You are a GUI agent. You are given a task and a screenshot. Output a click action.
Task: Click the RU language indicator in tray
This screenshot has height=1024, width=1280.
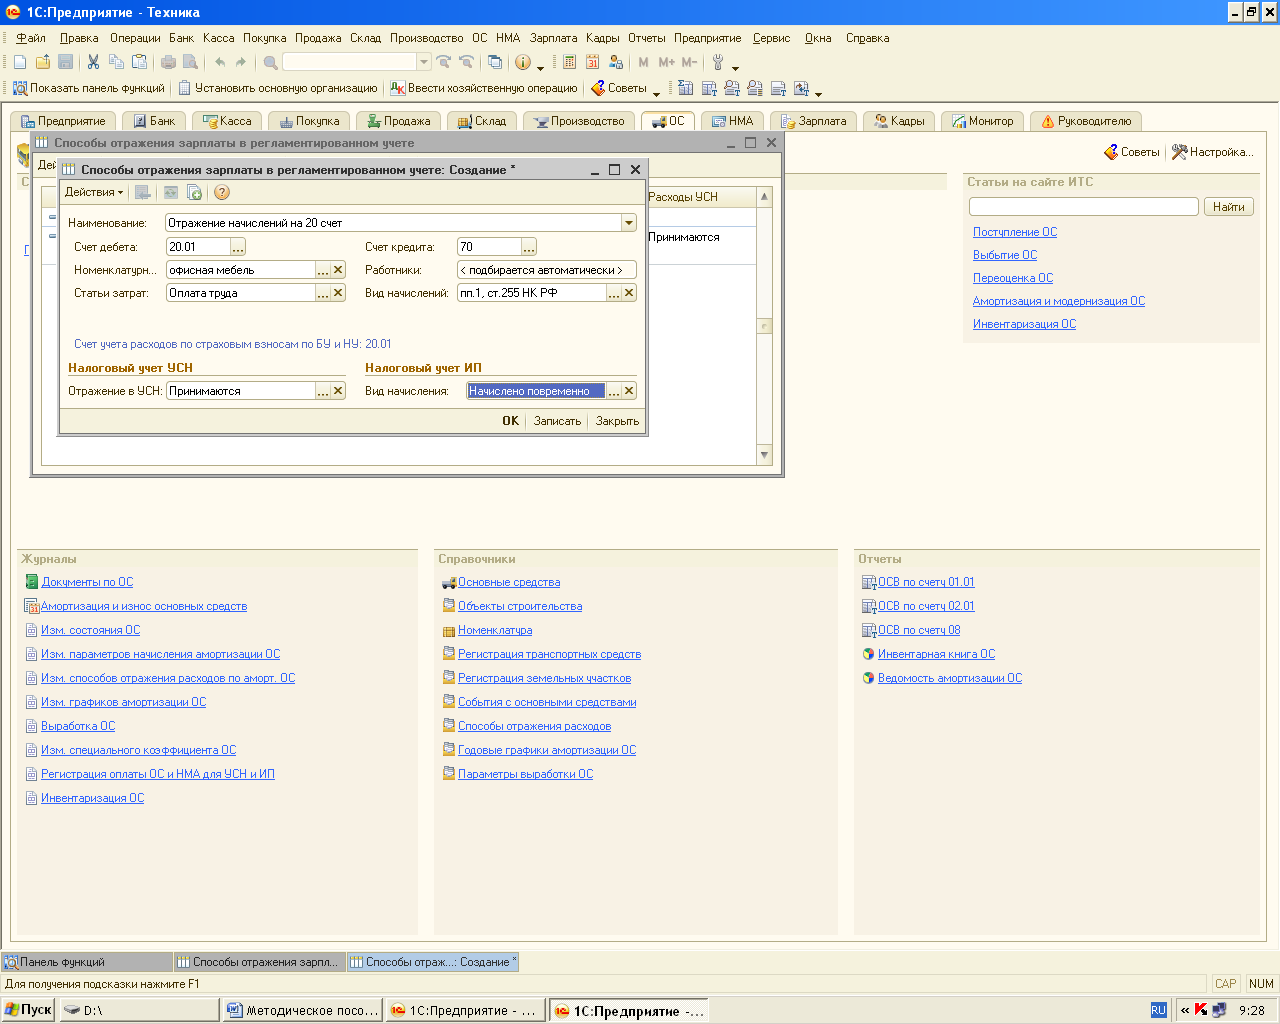[1158, 1010]
